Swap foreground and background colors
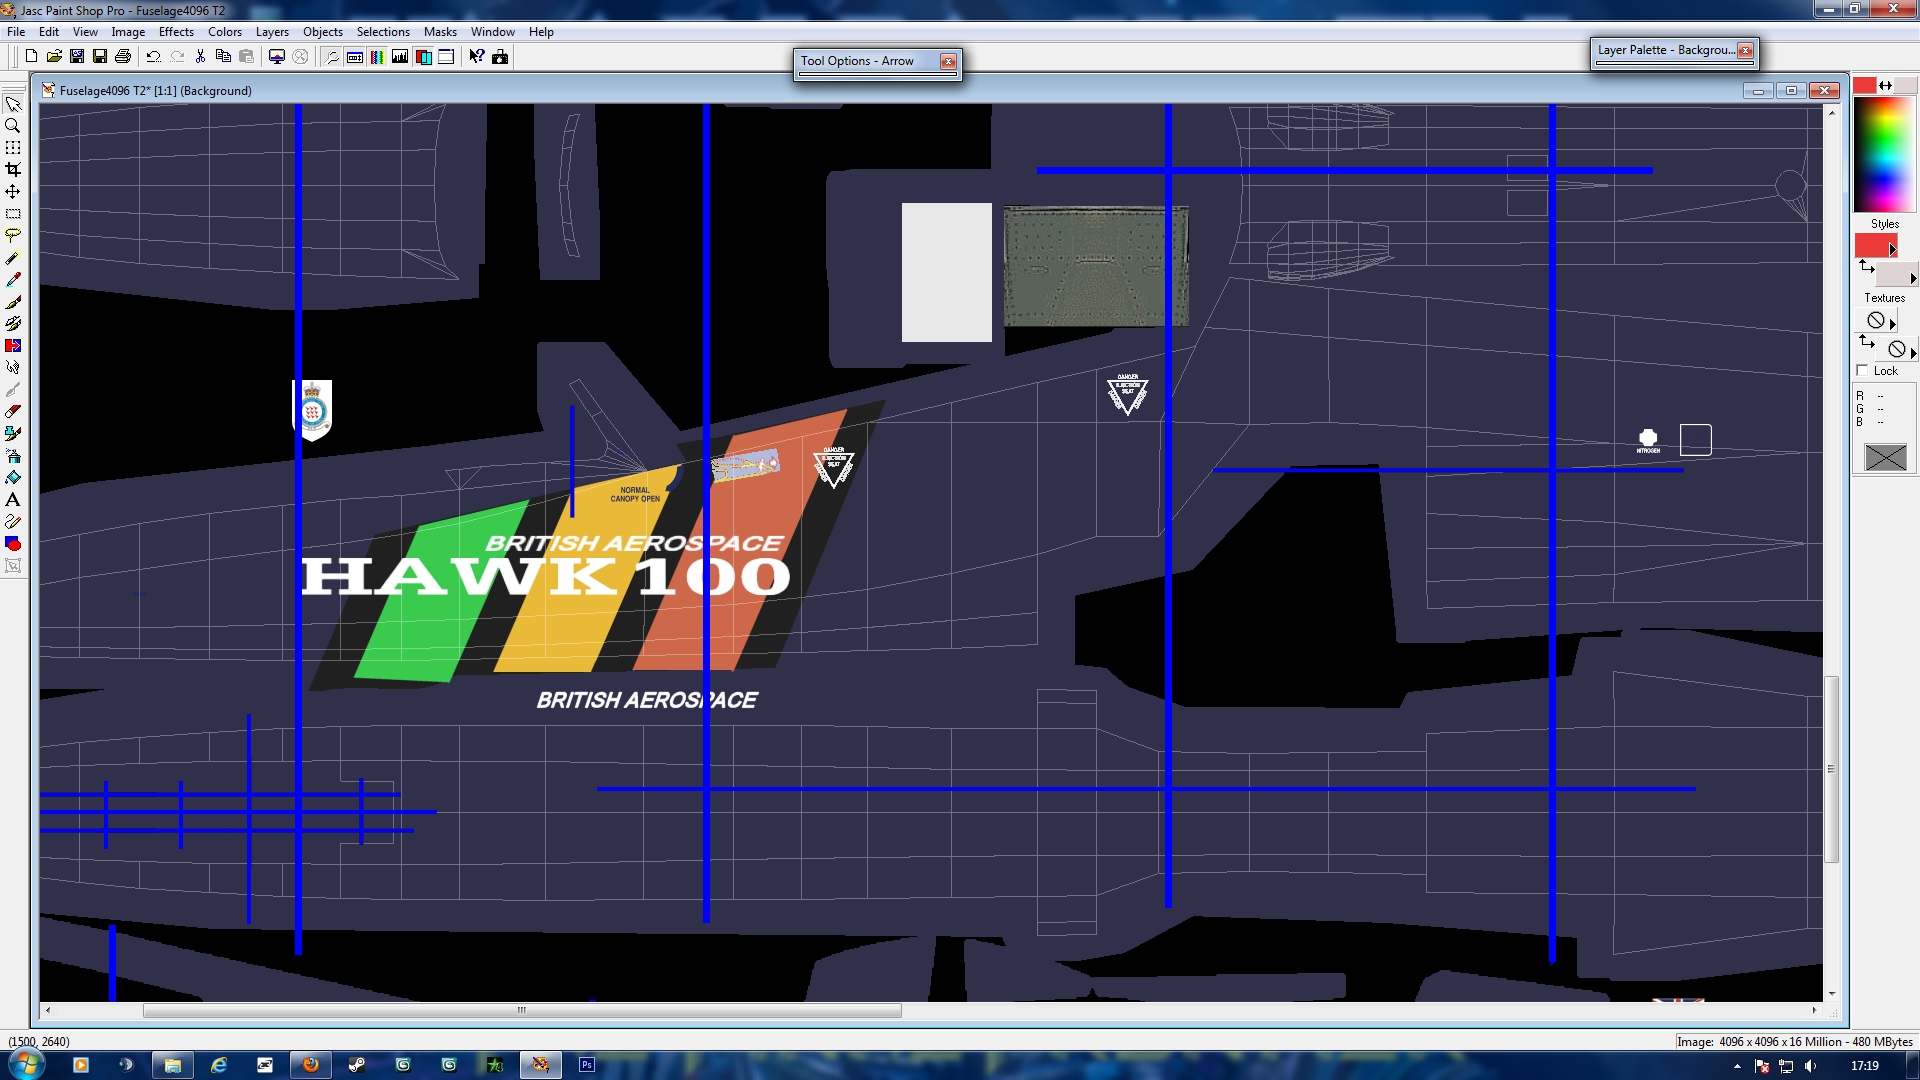The image size is (1920, 1080). pos(1886,86)
